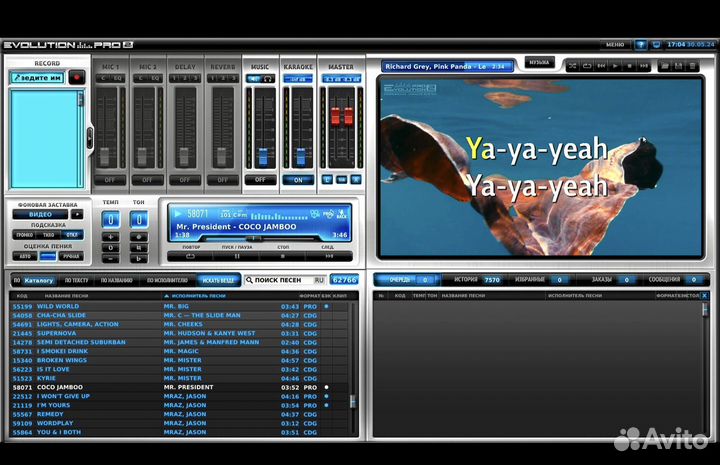Click the Искать везде search button
720x465 pixels.
pyautogui.click(x=218, y=280)
